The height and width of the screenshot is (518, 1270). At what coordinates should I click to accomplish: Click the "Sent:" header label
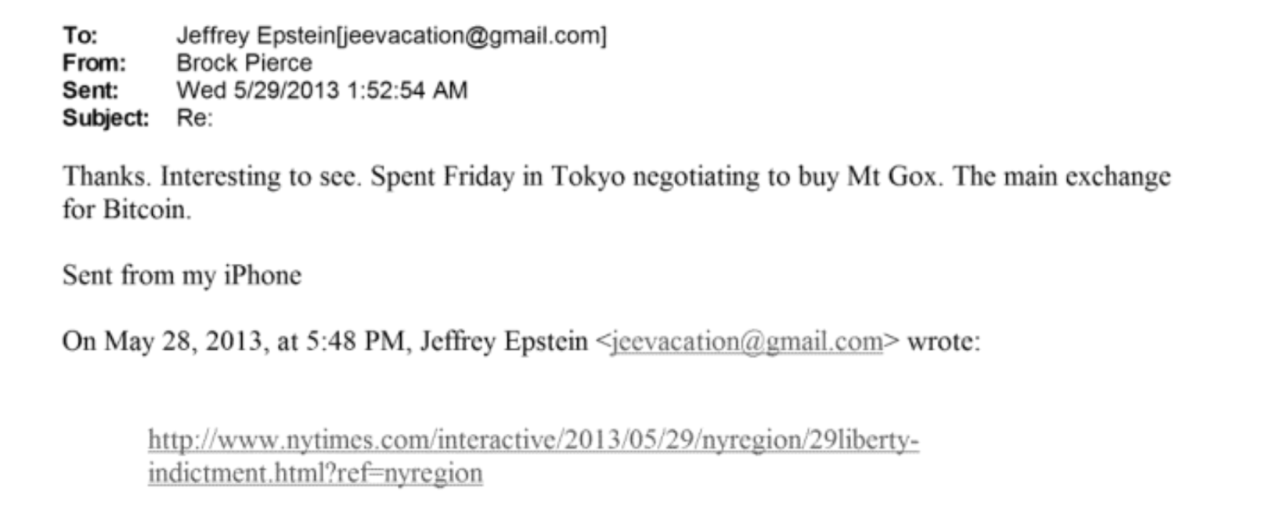coord(91,90)
